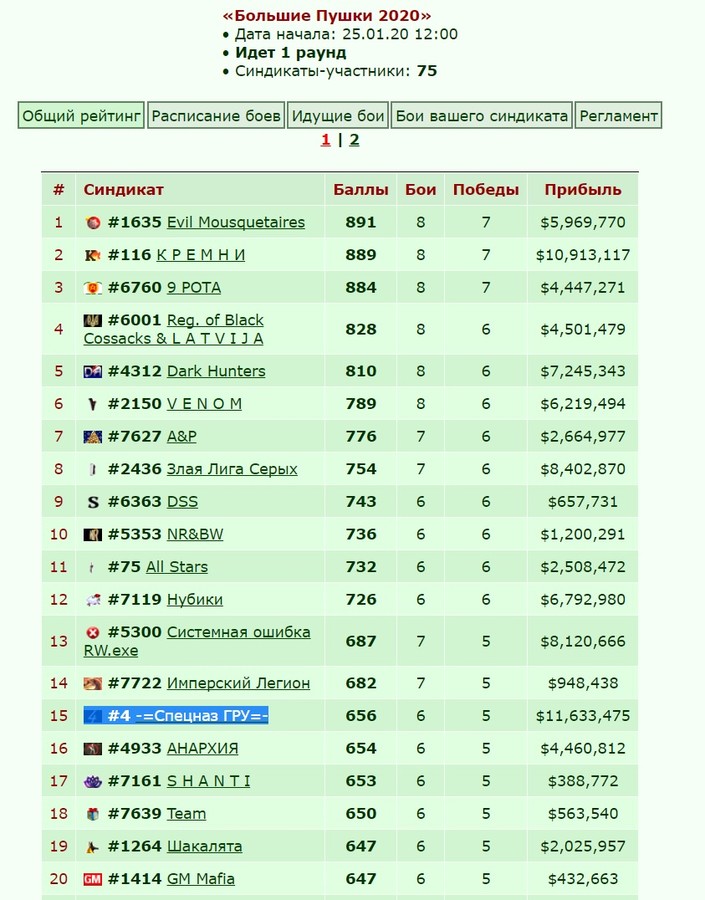This screenshot has width=705, height=900.
Task: Click the Победы column header
Action: coord(486,189)
